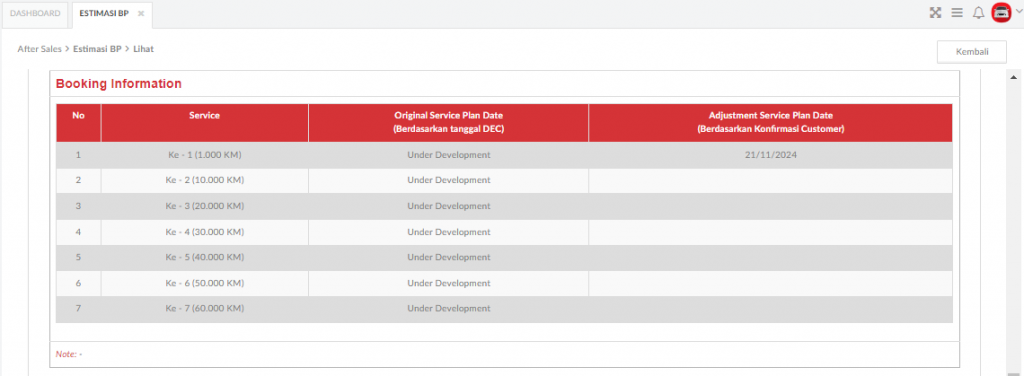1024x376 pixels.
Task: Select row Ke - 4 (30.000 KM)
Action: (x=504, y=232)
